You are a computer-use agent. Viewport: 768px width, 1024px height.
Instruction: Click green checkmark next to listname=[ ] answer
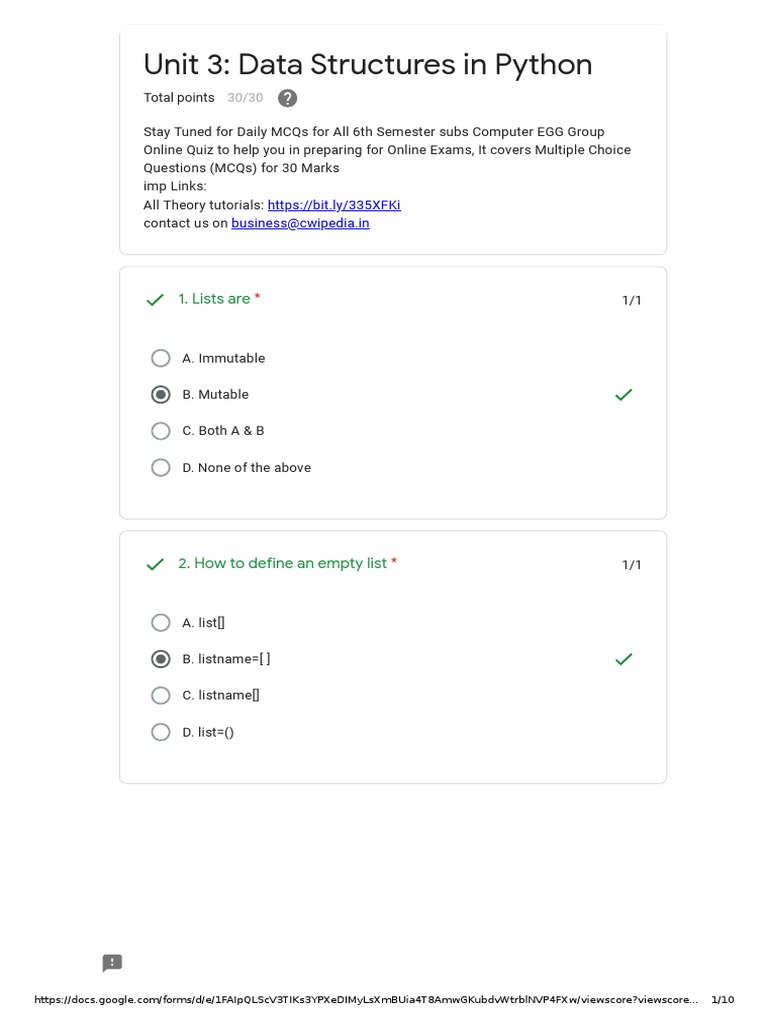623,659
